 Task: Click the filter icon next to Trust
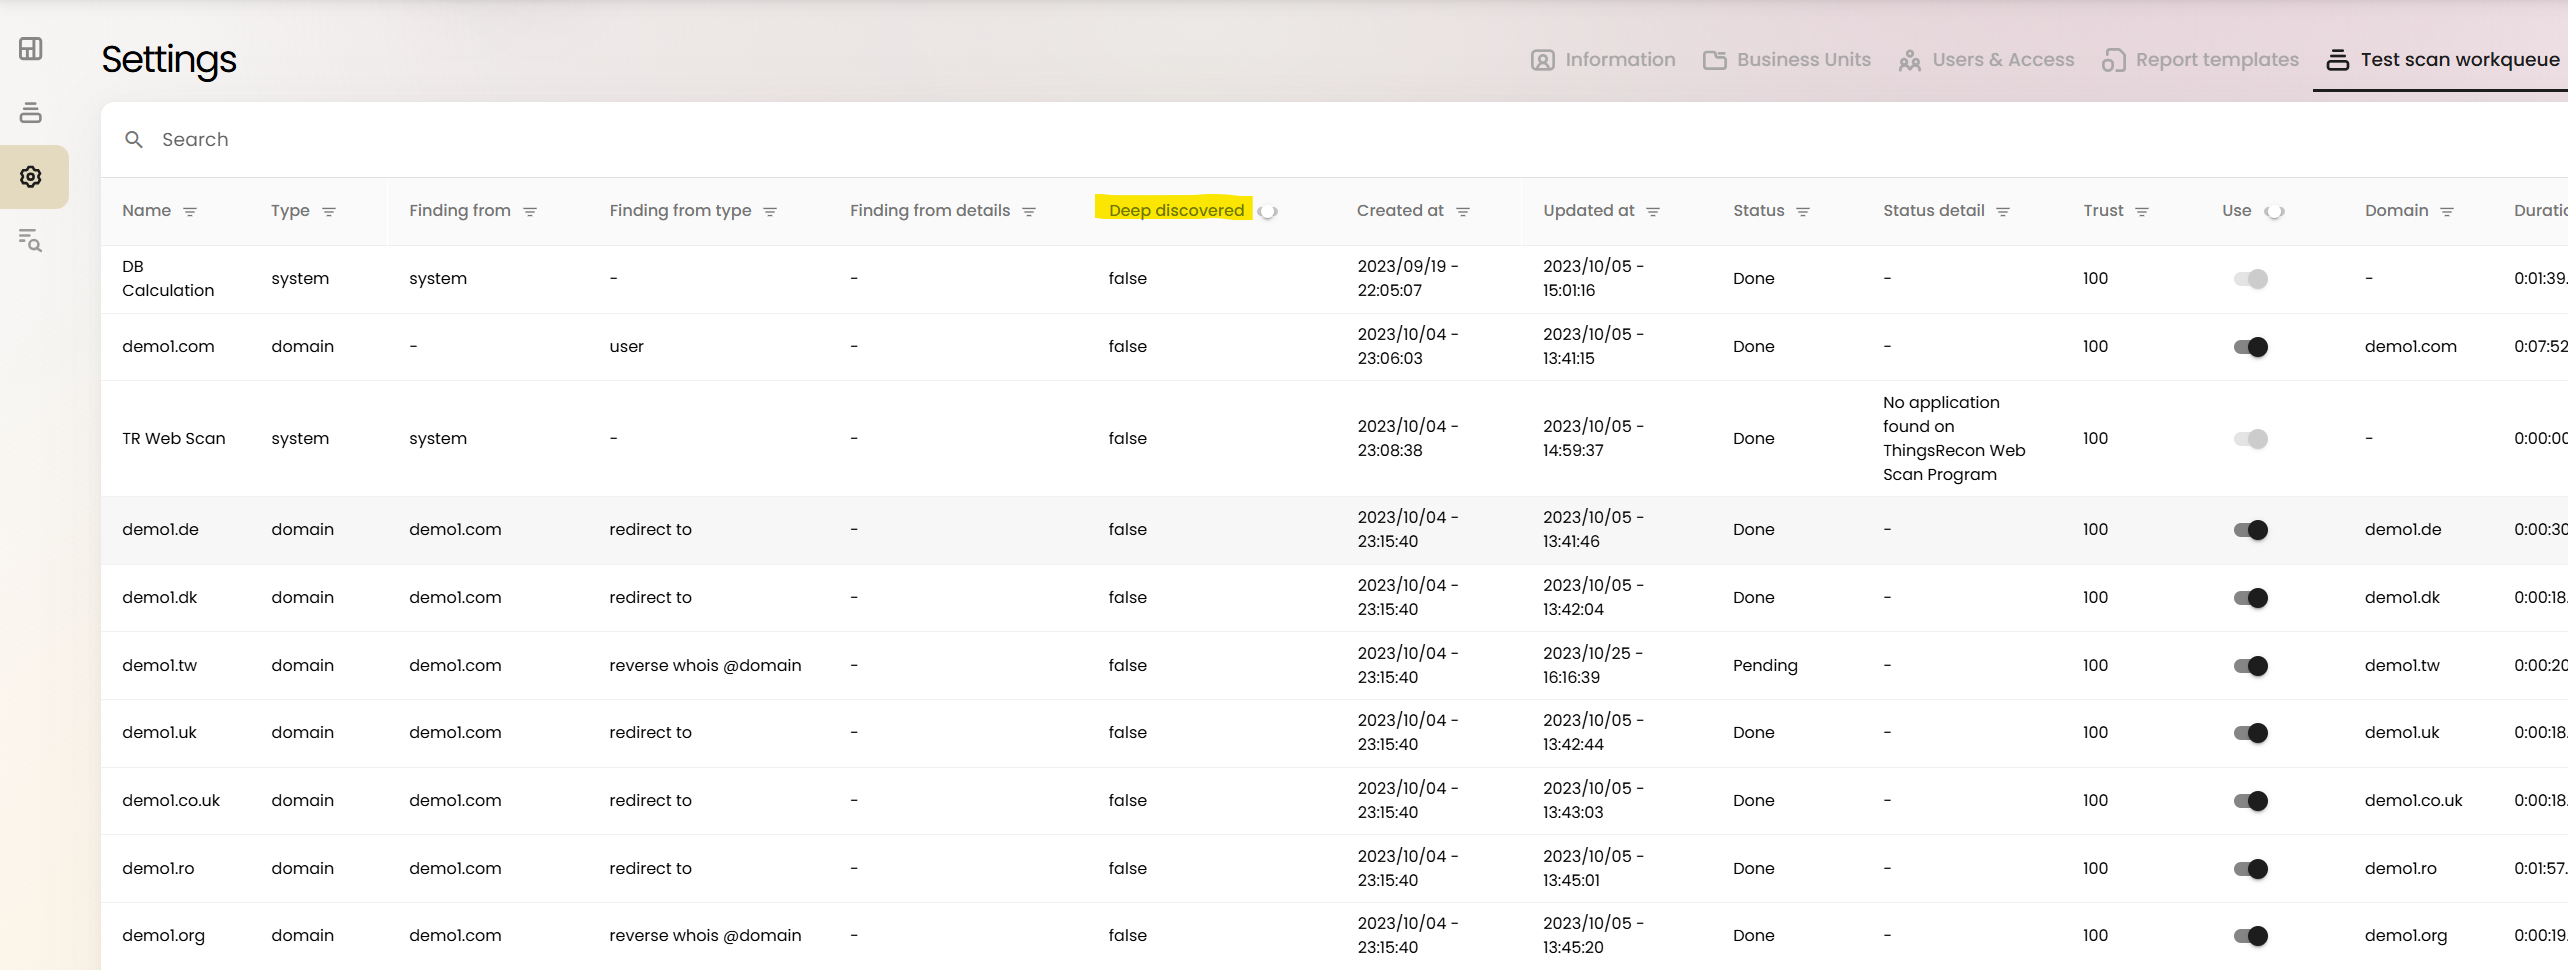[x=2142, y=211]
